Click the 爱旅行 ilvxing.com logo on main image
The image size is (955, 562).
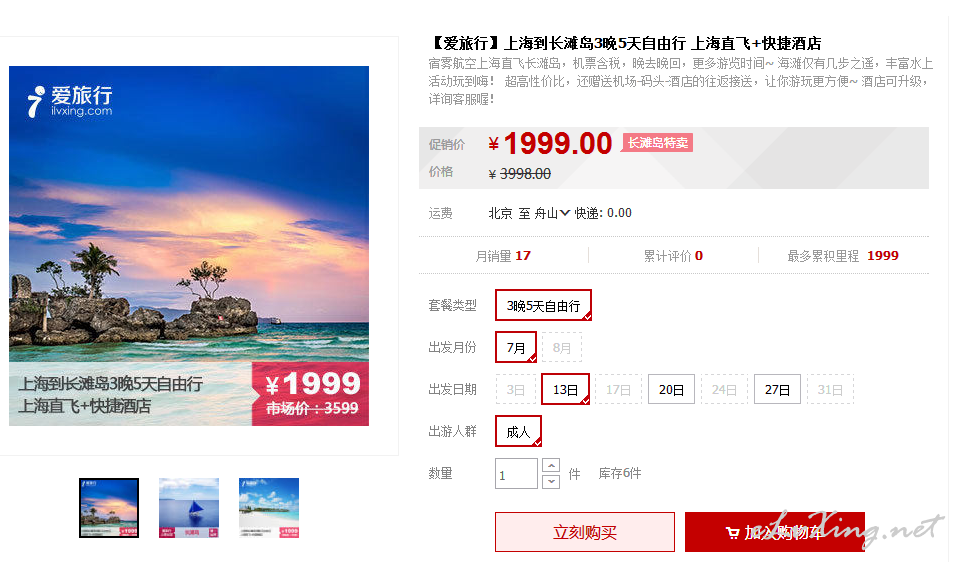[x=70, y=101]
